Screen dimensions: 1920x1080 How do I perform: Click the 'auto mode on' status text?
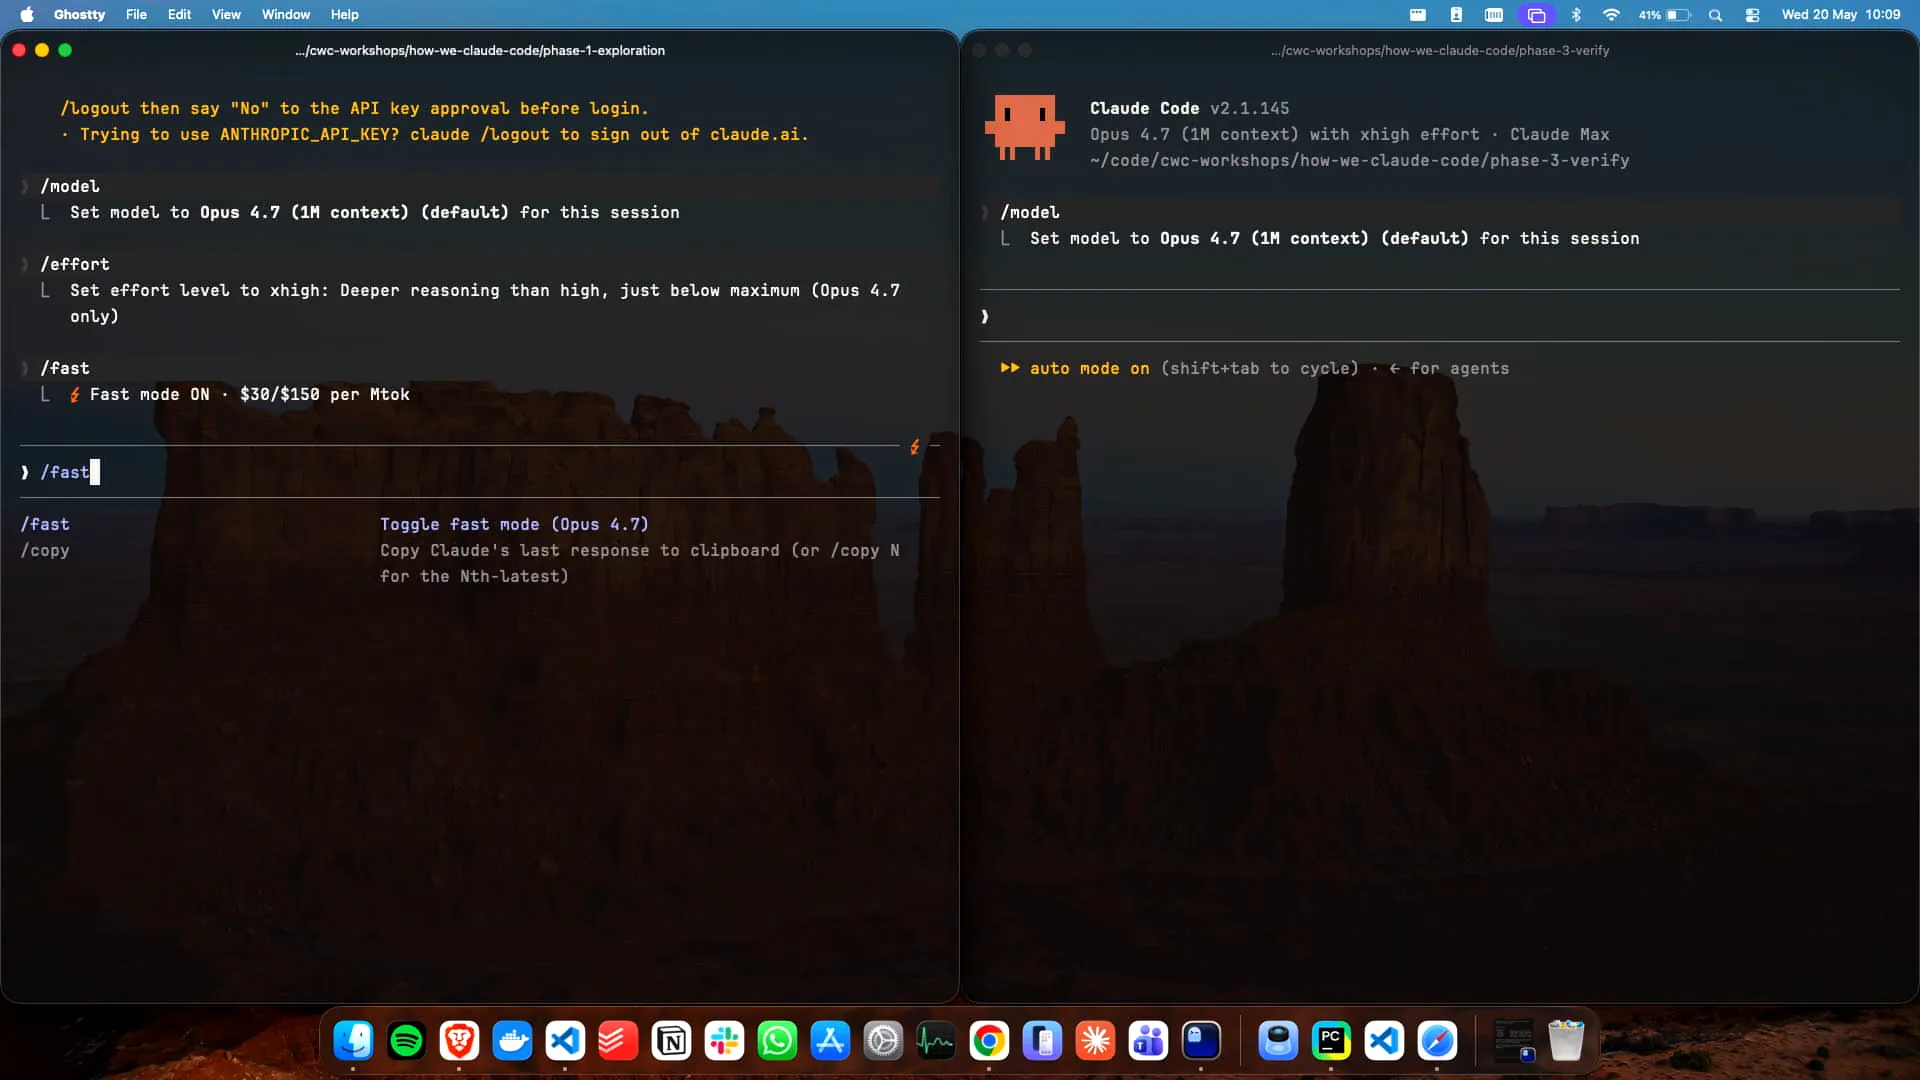coord(1089,368)
